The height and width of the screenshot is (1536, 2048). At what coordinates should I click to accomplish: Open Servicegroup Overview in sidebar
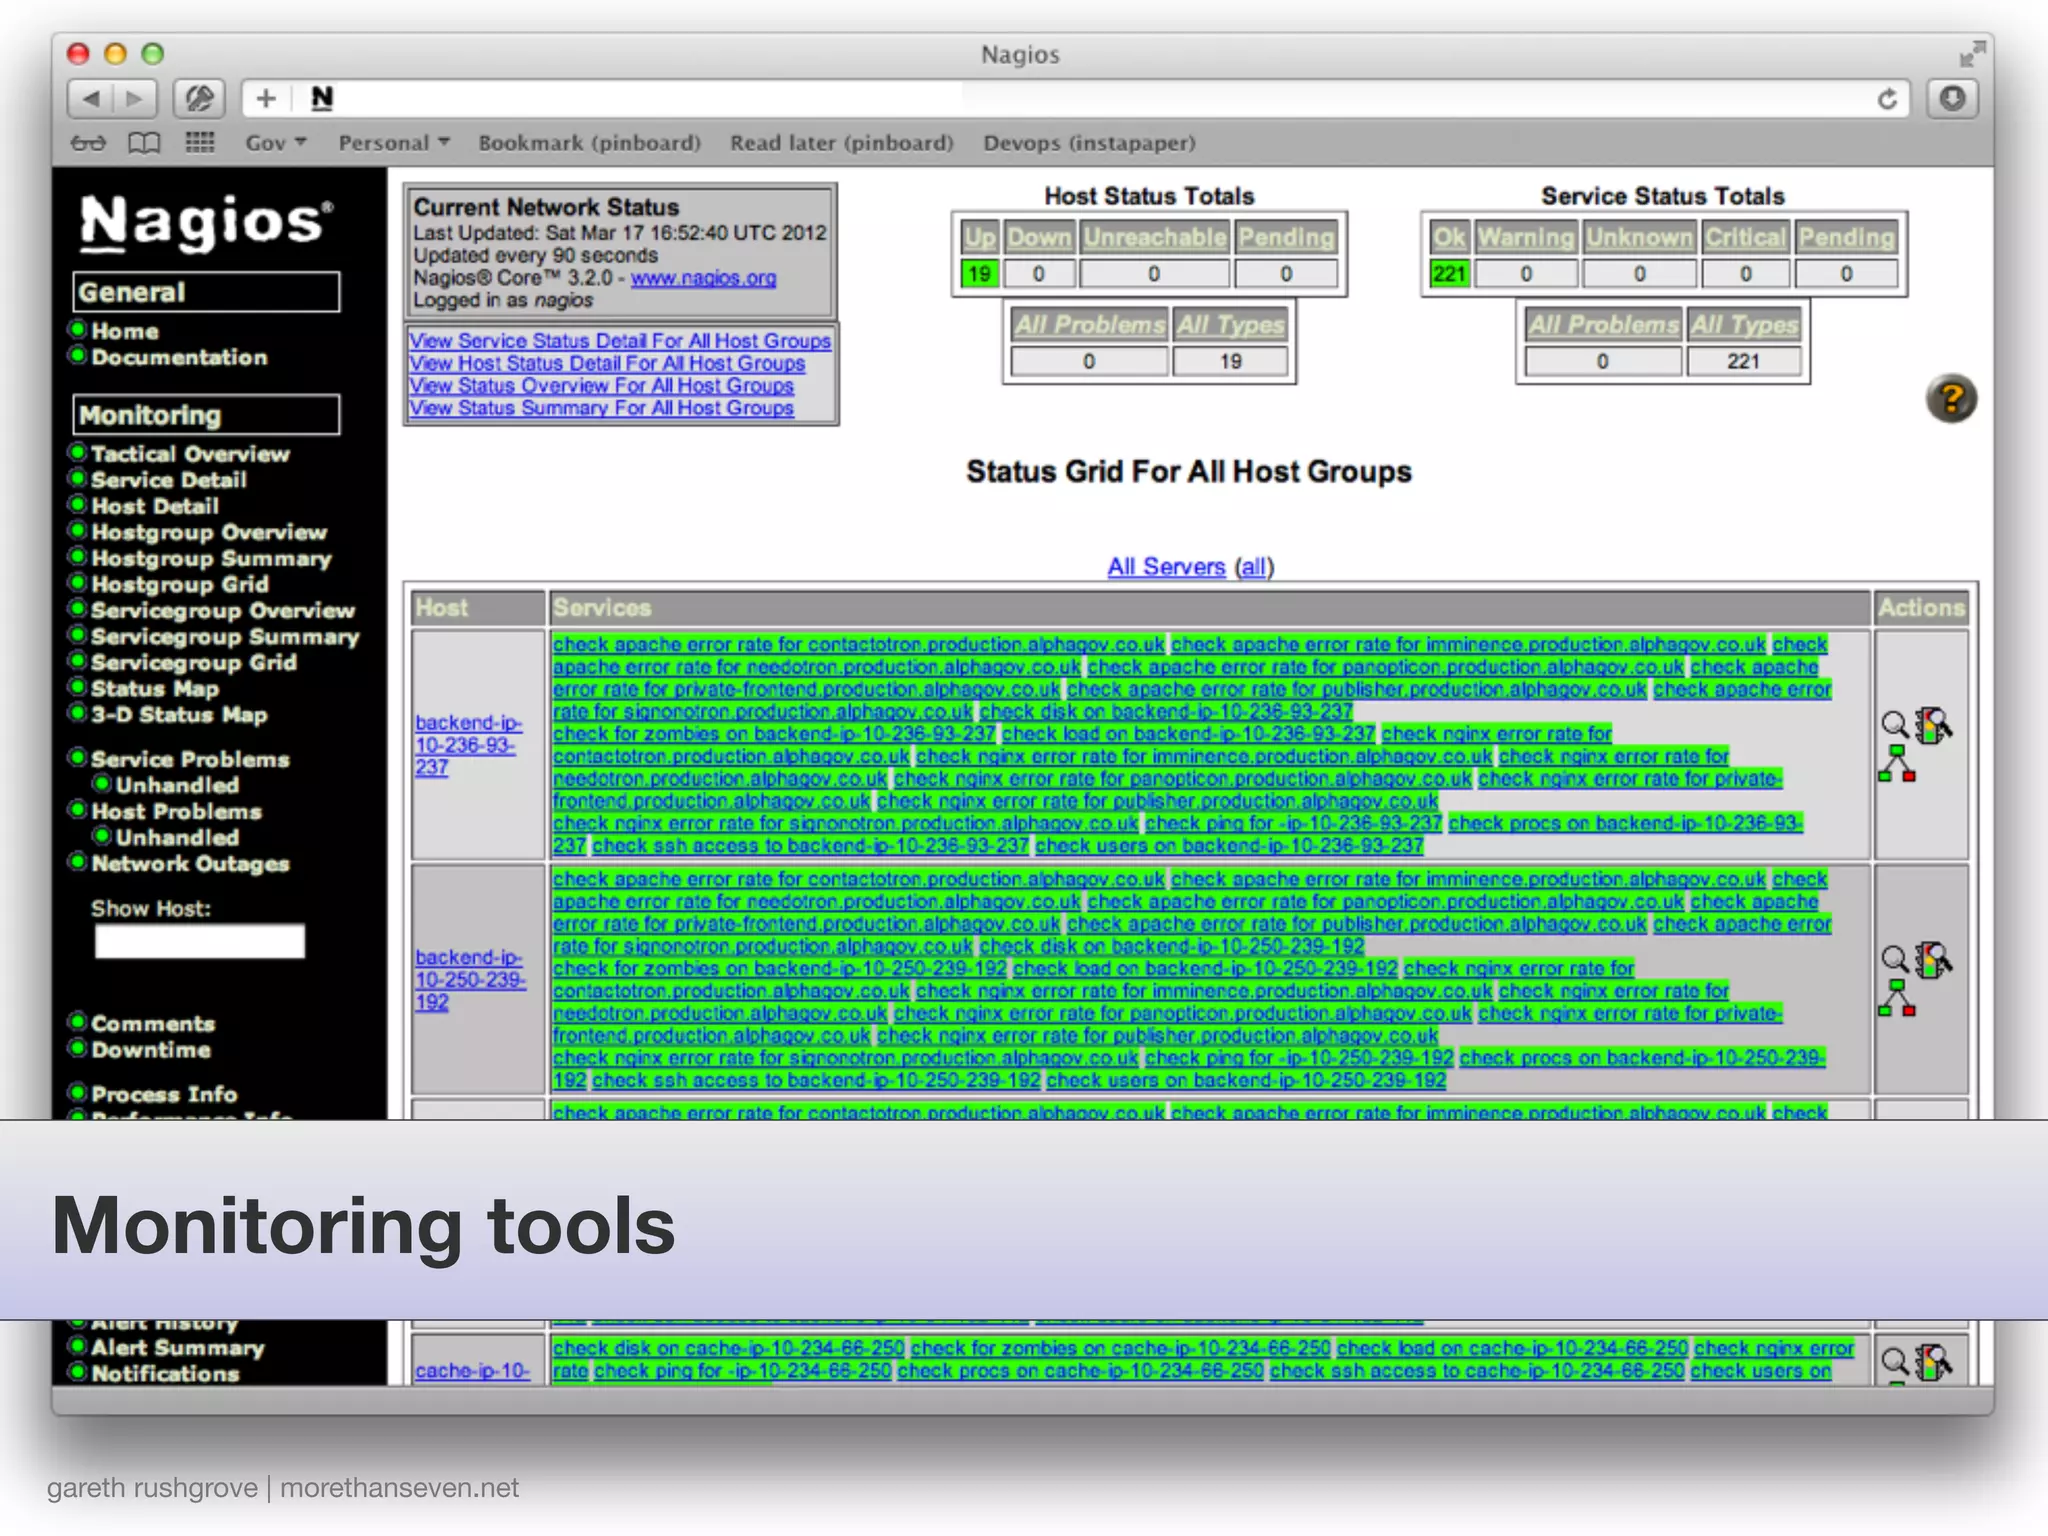(222, 610)
